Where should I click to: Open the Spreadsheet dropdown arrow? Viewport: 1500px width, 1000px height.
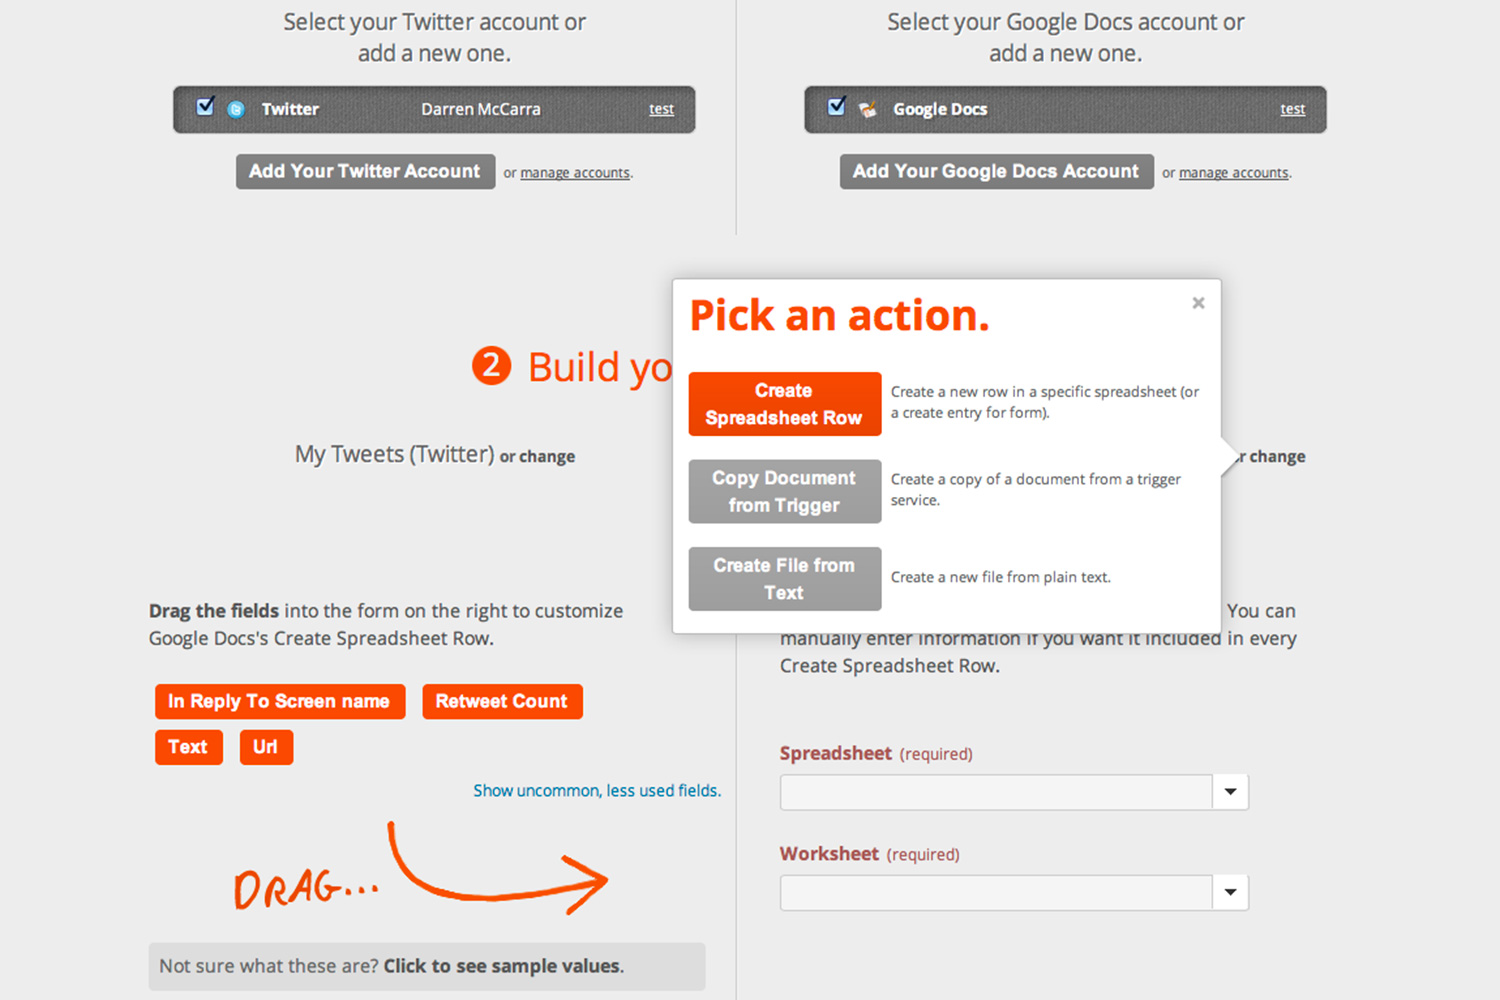[1230, 792]
